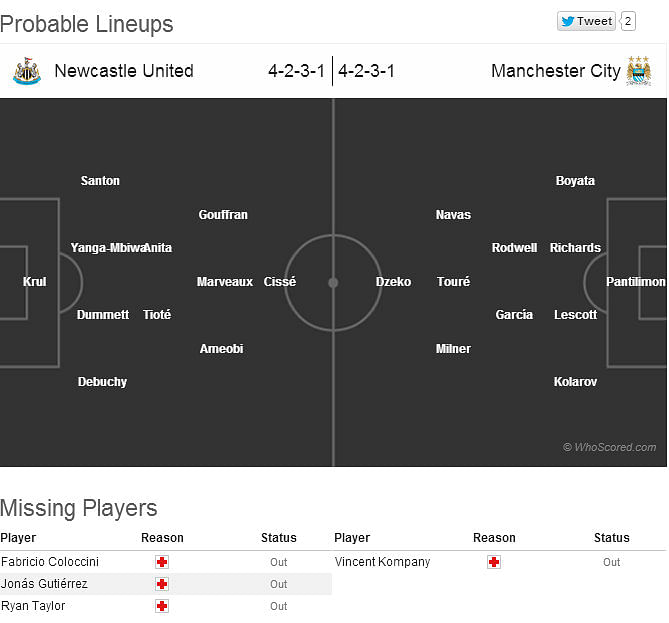This screenshot has width=669, height=623.
Task: Select striker Cissé on the pitch
Action: (280, 282)
